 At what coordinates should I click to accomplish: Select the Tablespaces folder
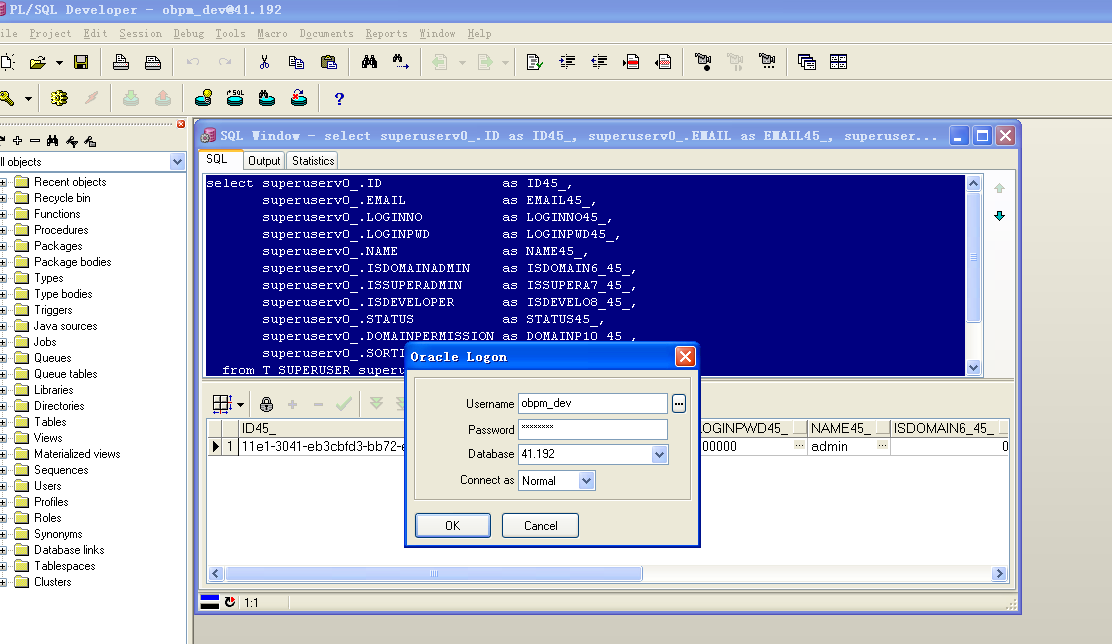click(x=65, y=566)
